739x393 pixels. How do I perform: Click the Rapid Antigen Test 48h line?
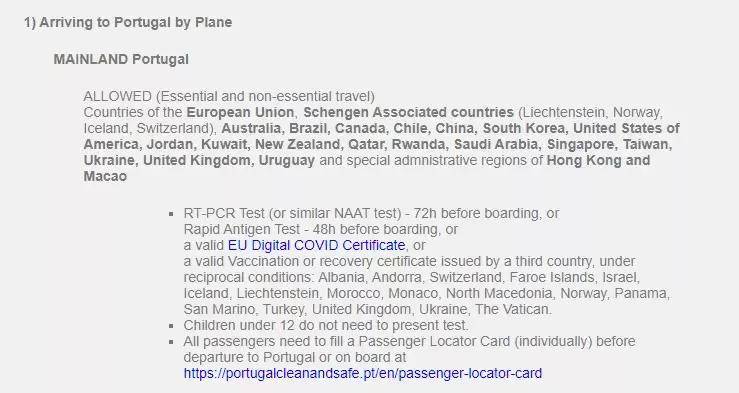point(321,229)
